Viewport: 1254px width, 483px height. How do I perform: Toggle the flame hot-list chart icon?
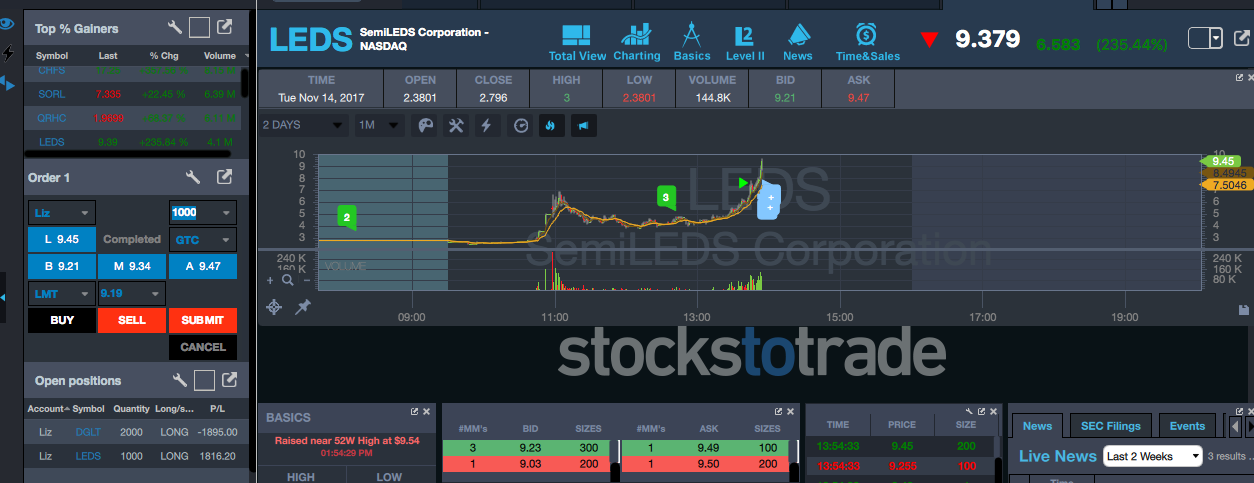(550, 125)
